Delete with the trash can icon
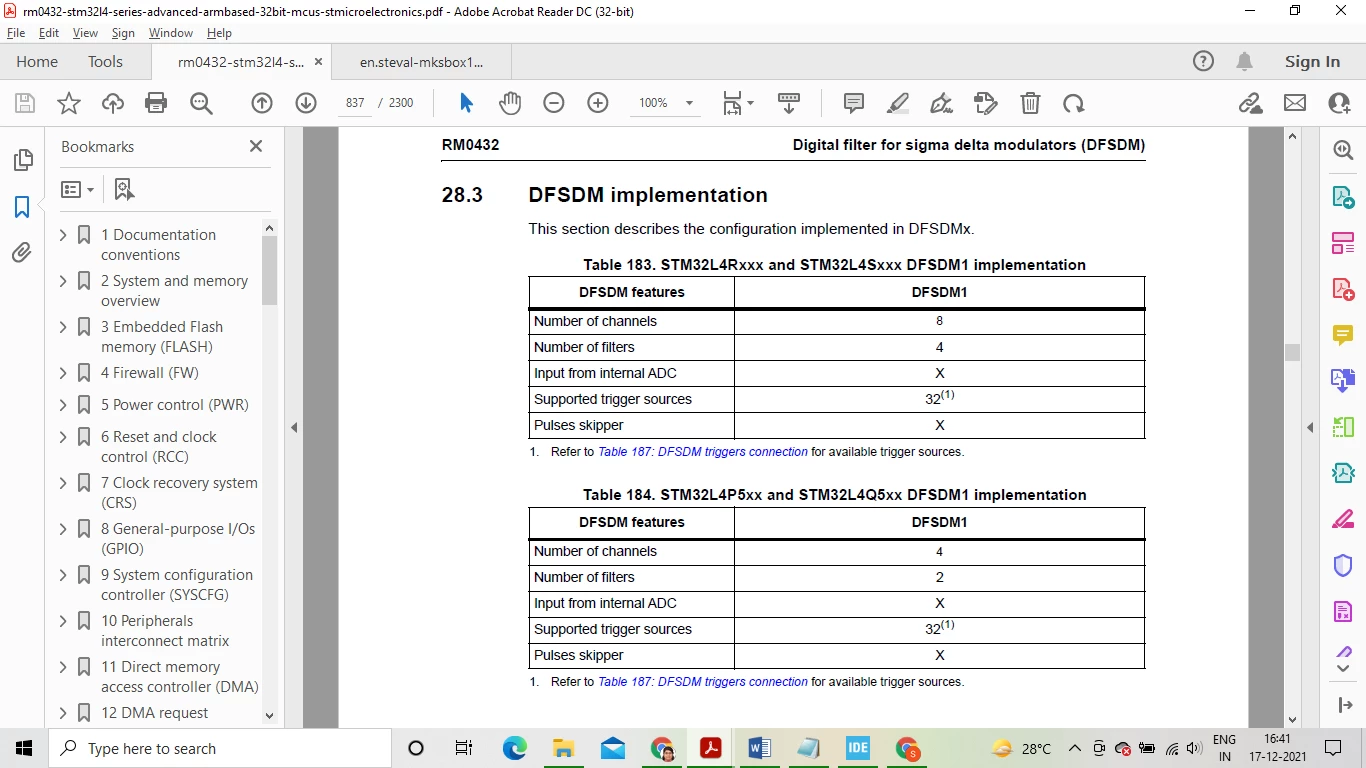Screen dimensions: 1366x768 tap(1030, 103)
